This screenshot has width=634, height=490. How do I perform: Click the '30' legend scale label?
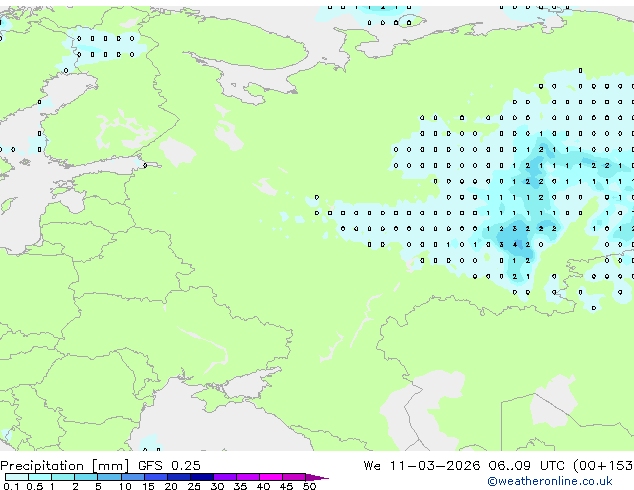coord(217,486)
